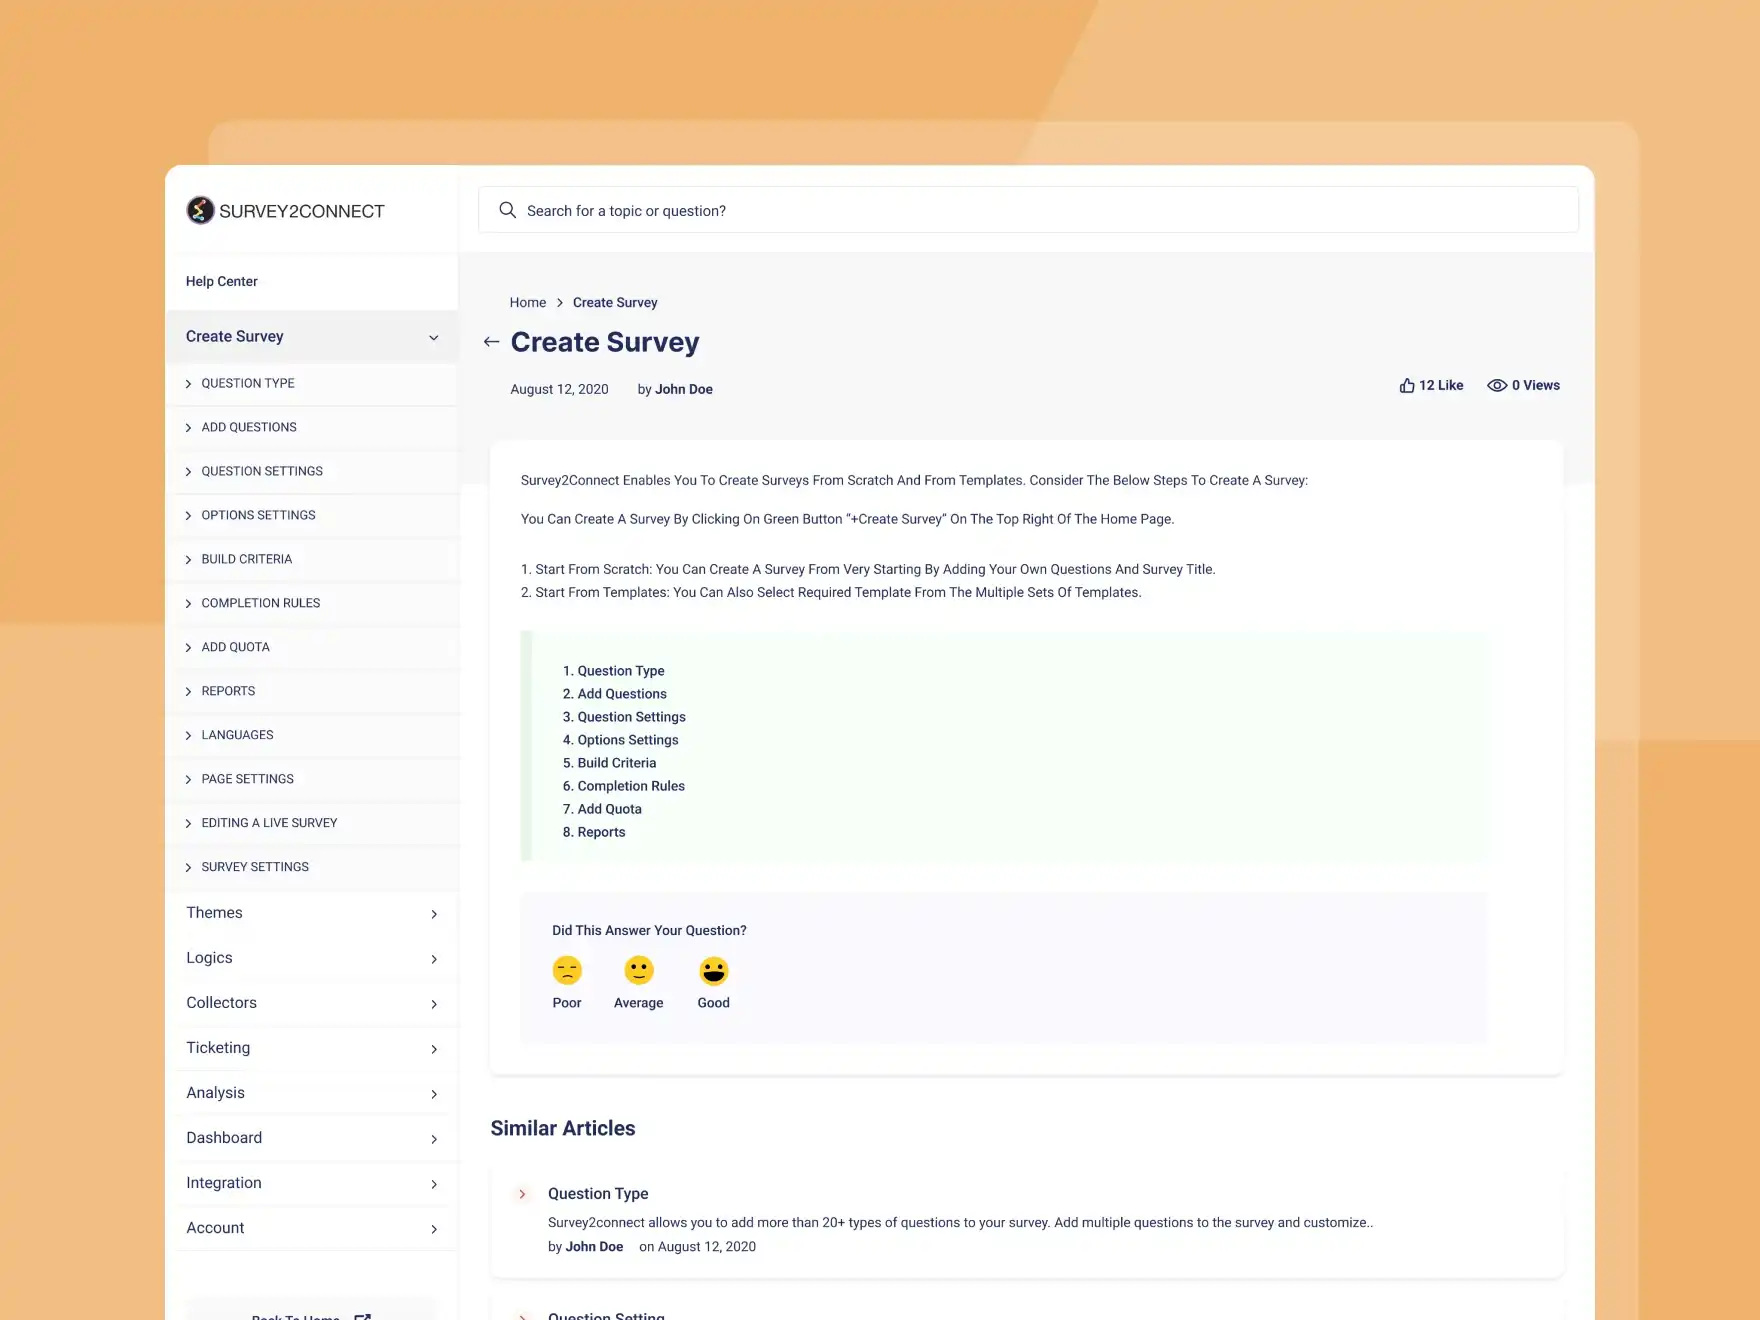
Task: Expand the Integration sidebar section
Action: click(x=434, y=1184)
